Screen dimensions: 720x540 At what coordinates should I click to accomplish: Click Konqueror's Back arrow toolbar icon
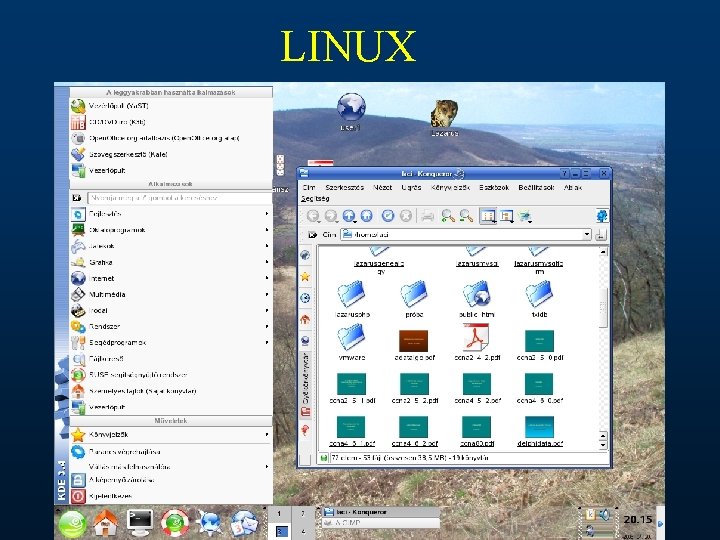click(314, 216)
